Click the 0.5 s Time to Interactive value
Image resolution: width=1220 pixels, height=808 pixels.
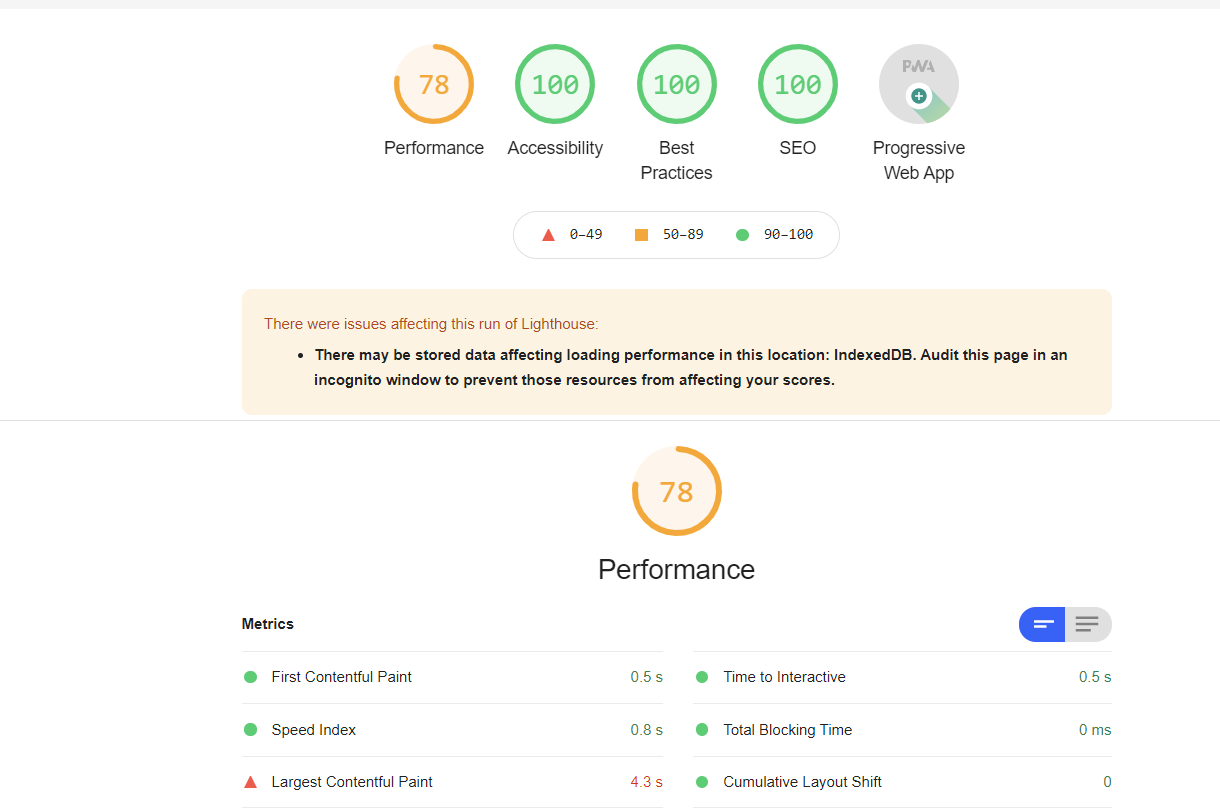click(1095, 677)
